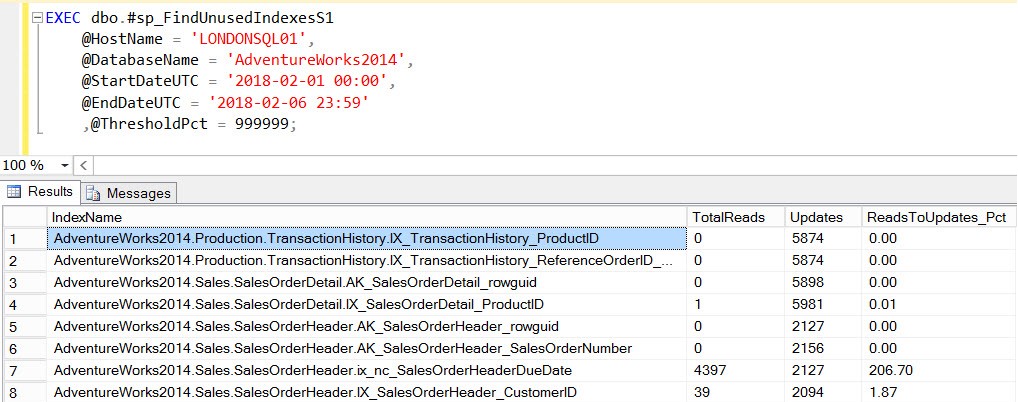Select the IX_SalesOrderDetail_ProductID index cell

367,305
